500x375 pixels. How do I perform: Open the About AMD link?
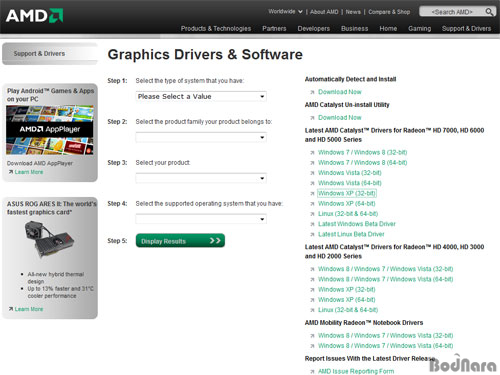(324, 12)
